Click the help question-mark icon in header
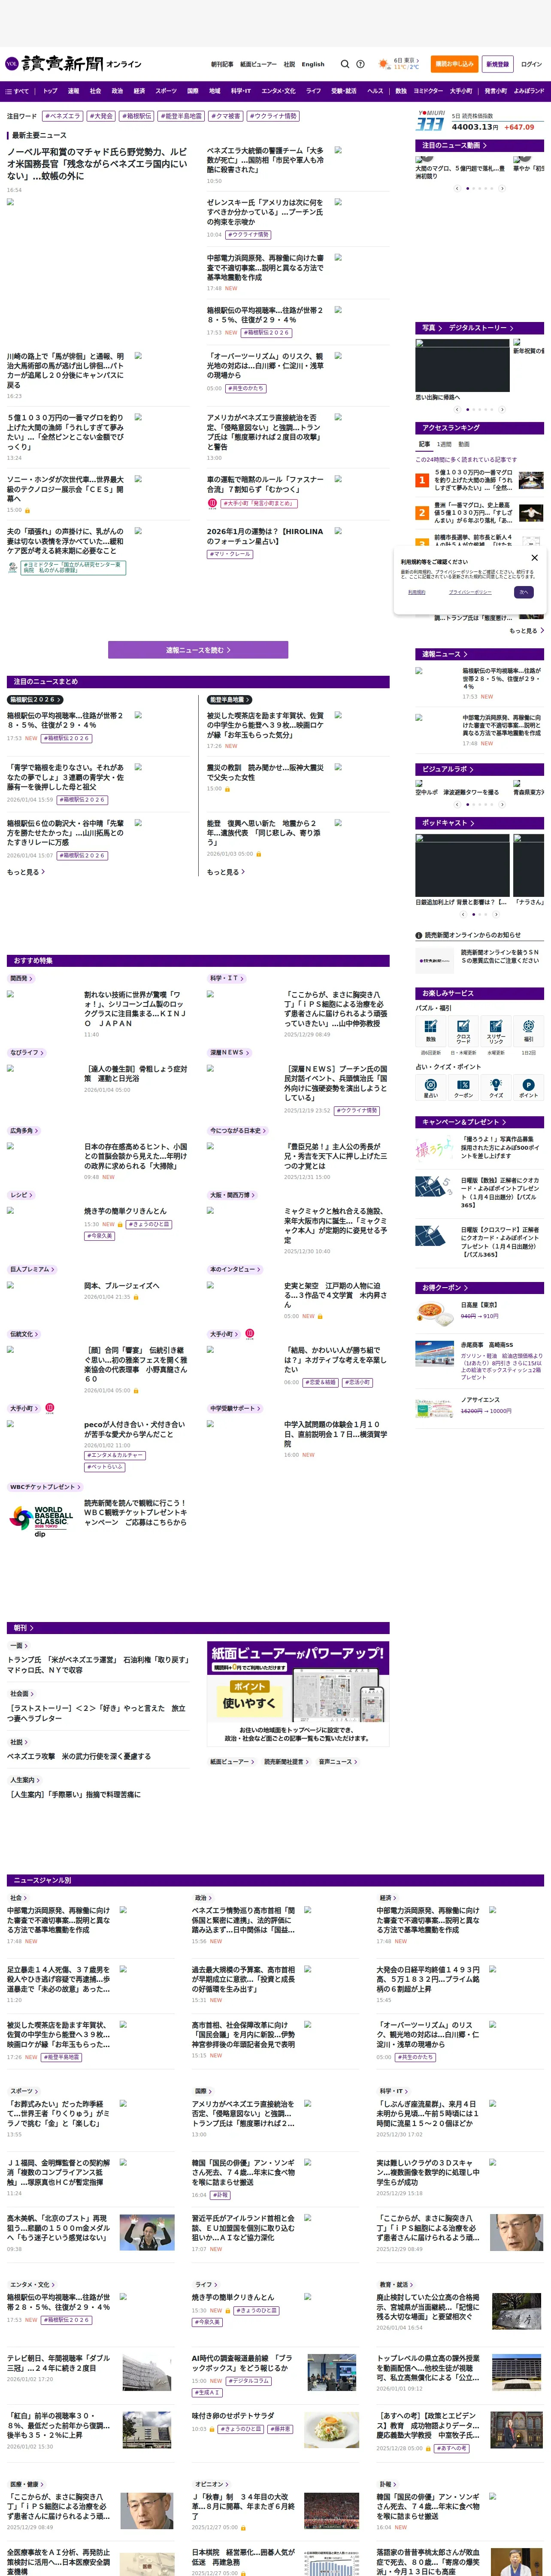 [x=360, y=64]
